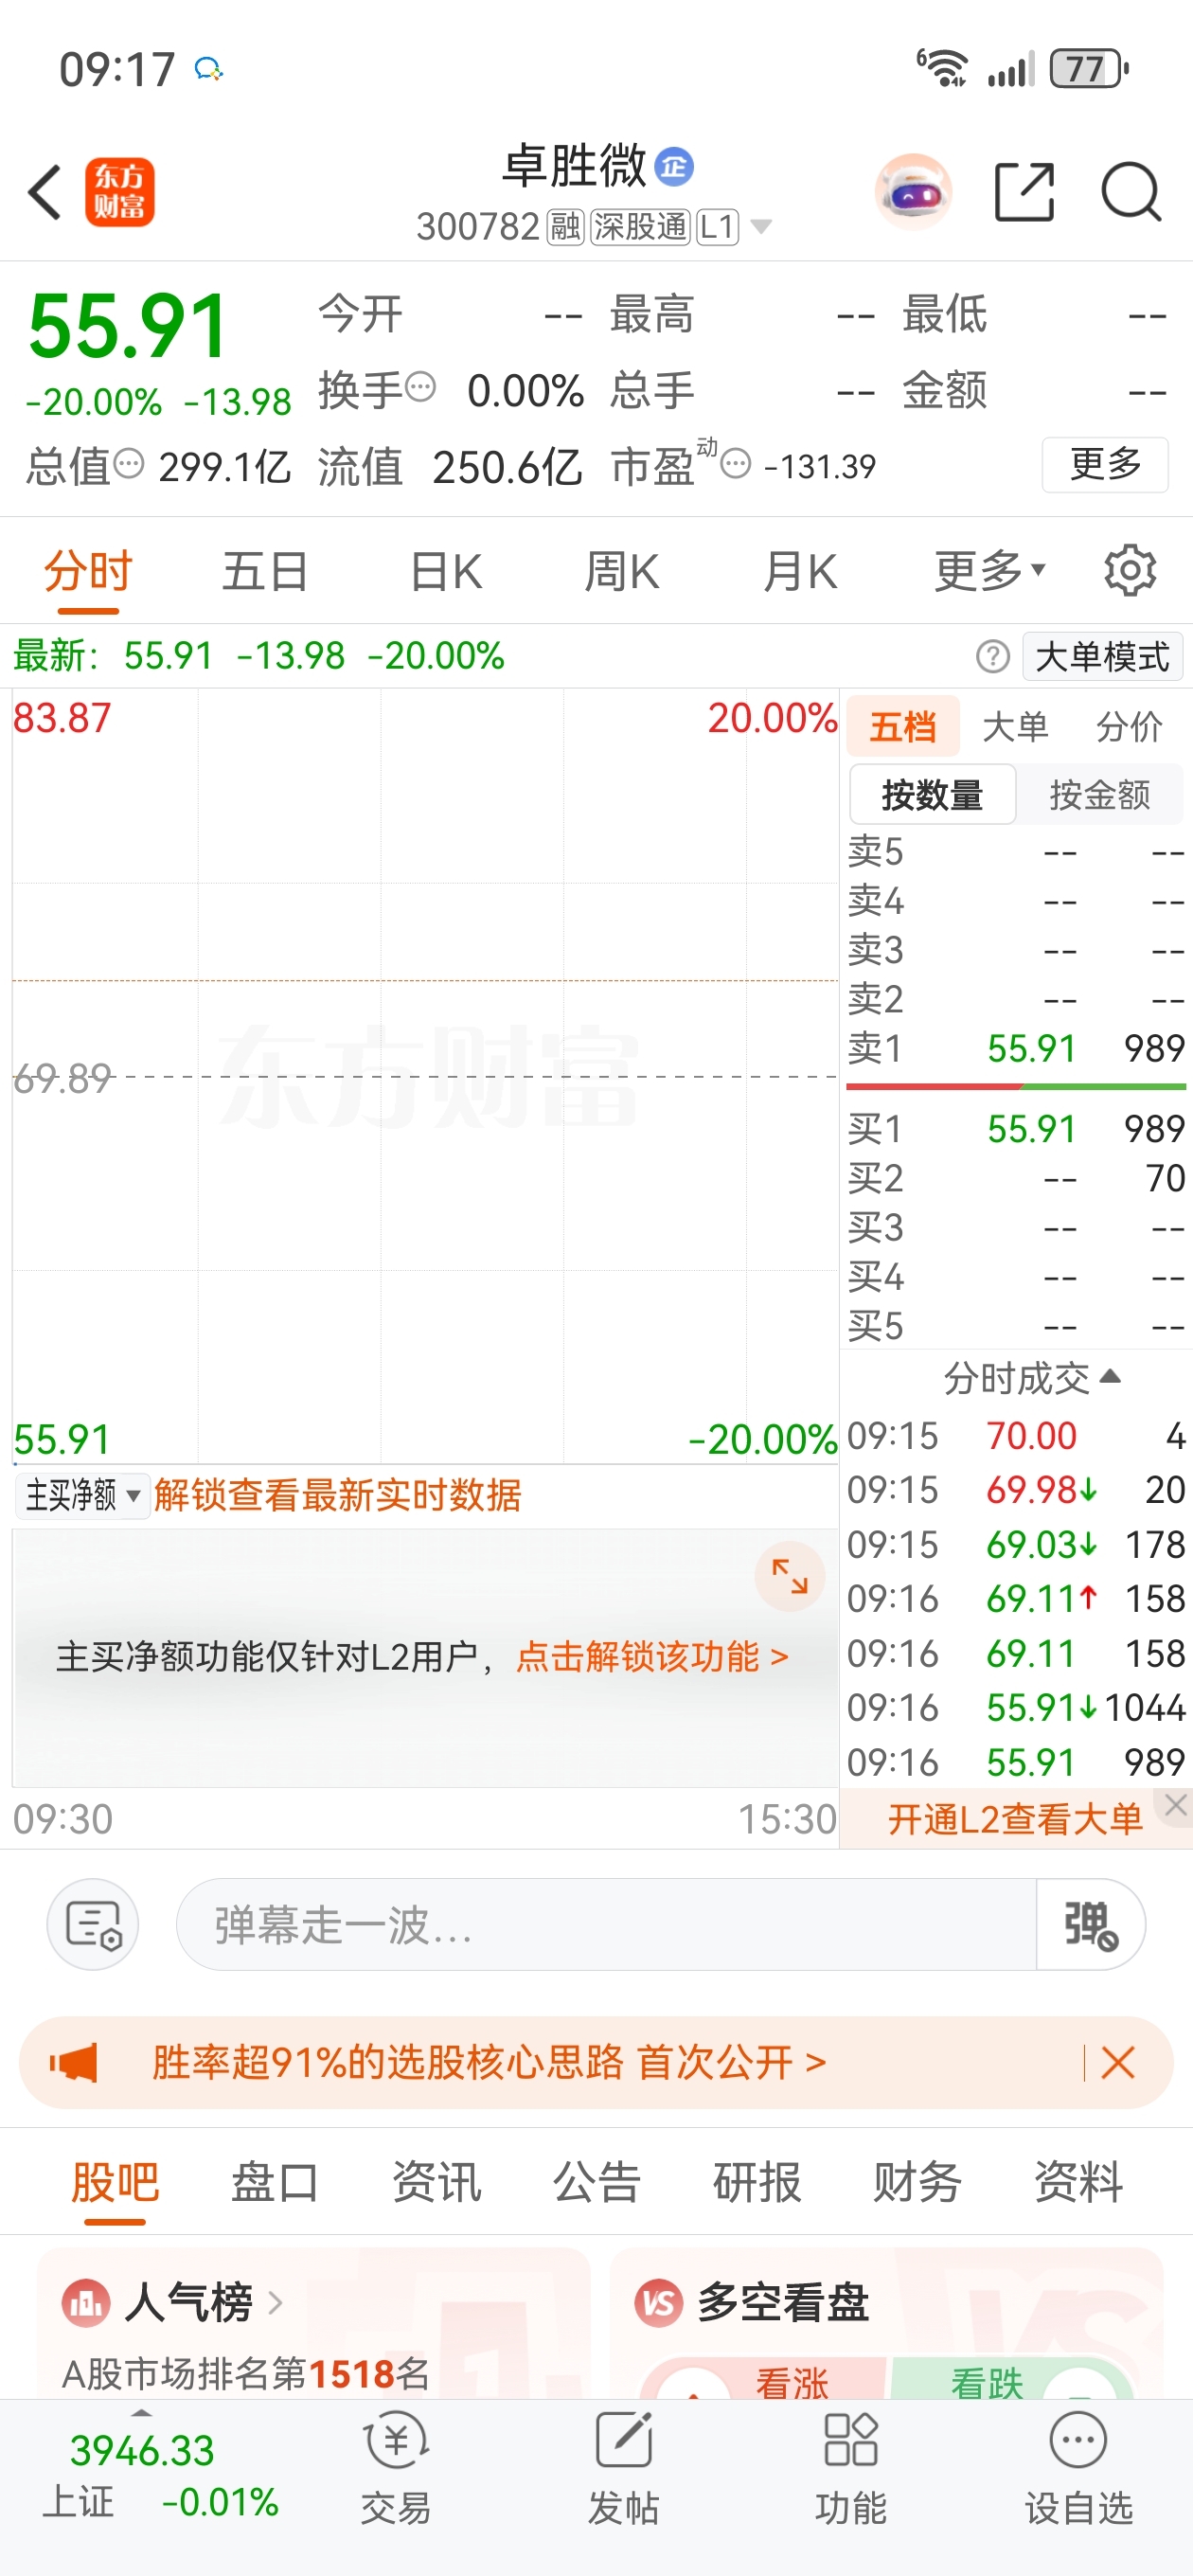The width and height of the screenshot is (1193, 2576).
Task: Open 发帖 from the bottom bar
Action: (623, 2468)
